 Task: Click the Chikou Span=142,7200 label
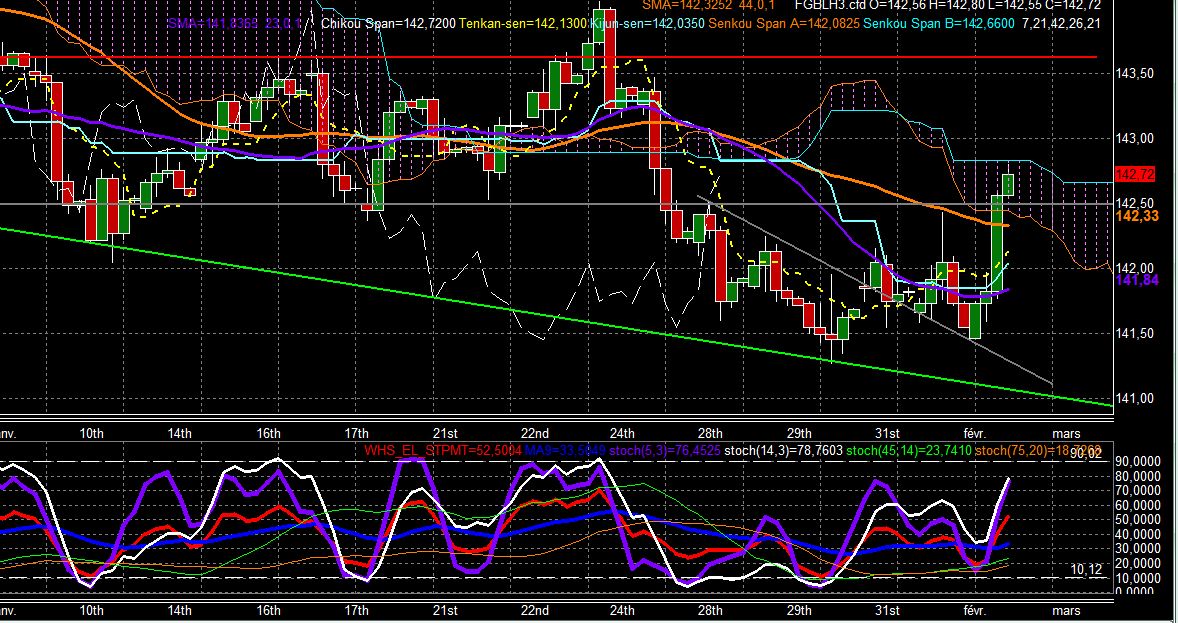(x=388, y=23)
